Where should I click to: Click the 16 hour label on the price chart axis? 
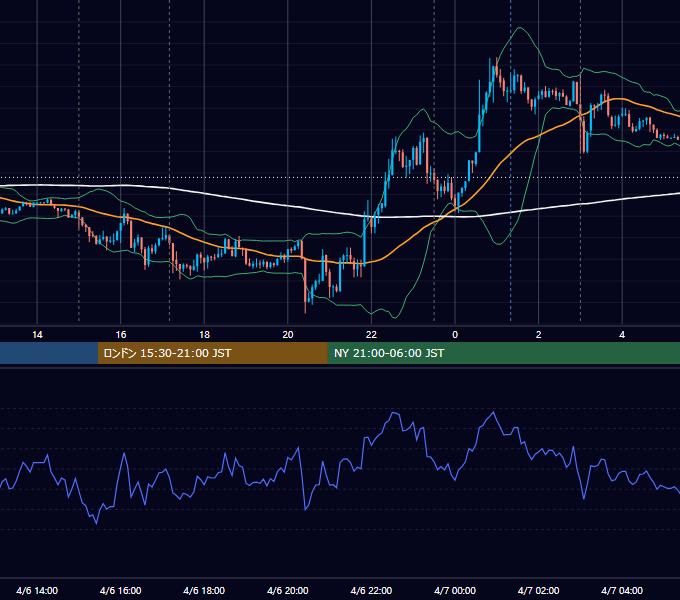tap(121, 335)
